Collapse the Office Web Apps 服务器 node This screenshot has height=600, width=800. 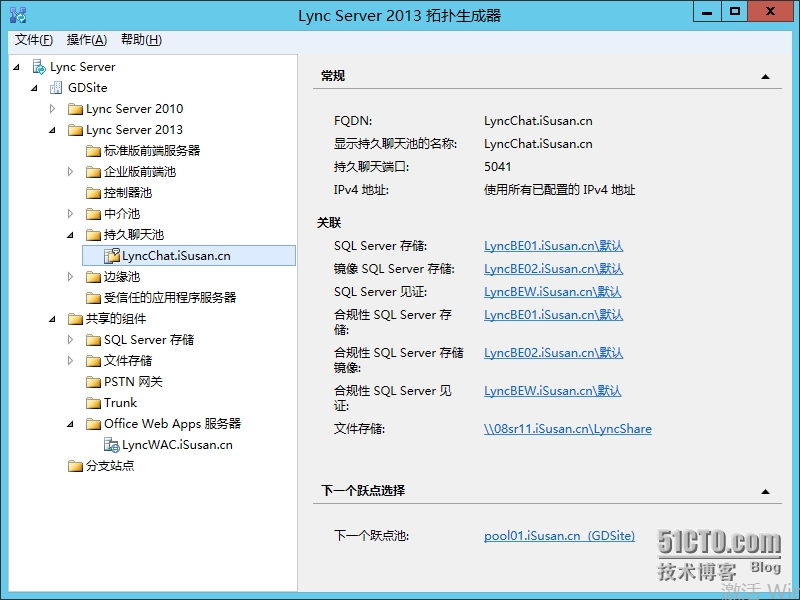coord(70,424)
